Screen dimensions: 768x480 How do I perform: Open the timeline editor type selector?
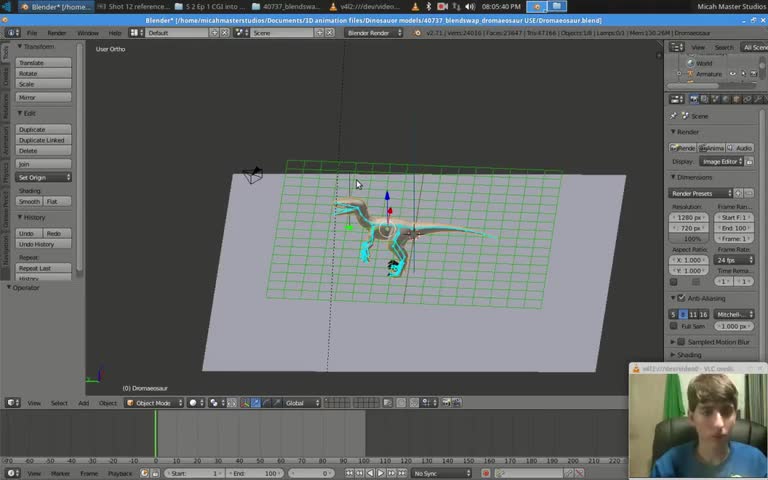(13, 473)
